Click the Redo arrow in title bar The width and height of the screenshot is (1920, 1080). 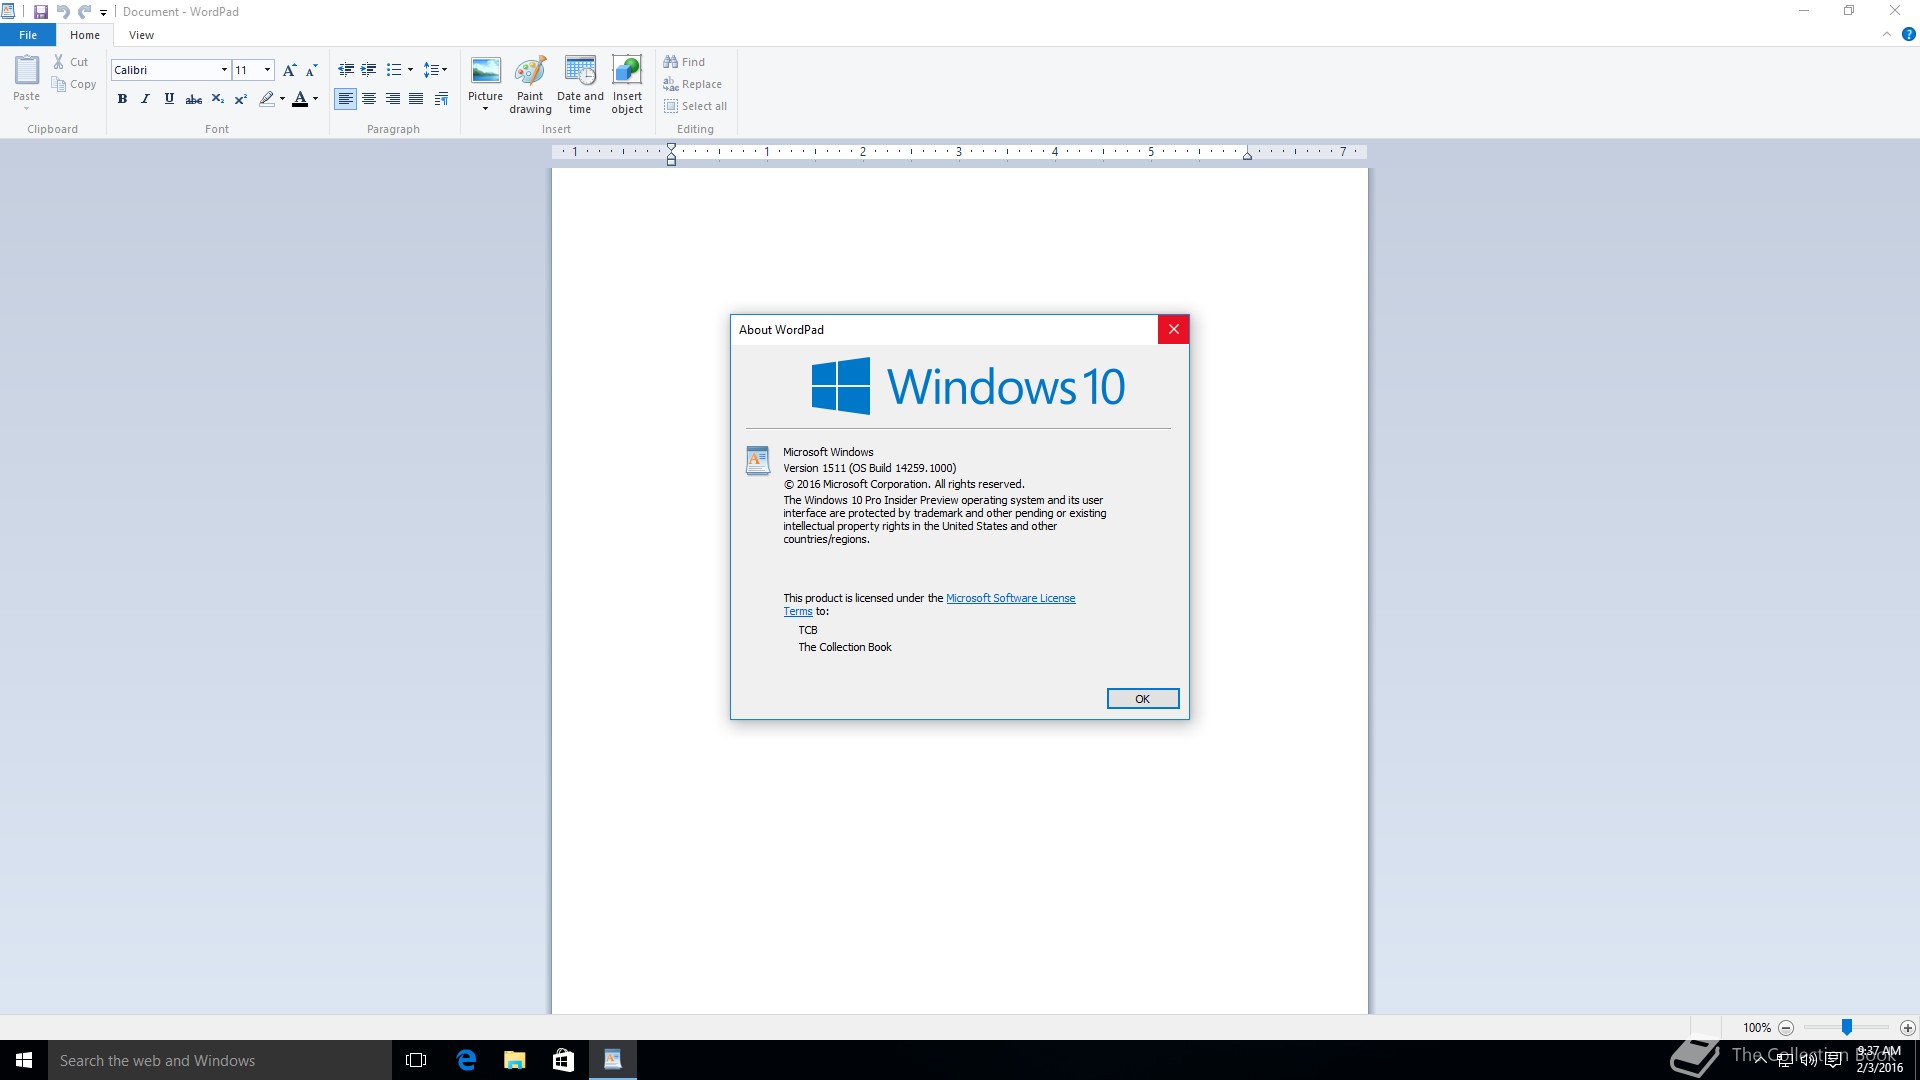point(85,12)
